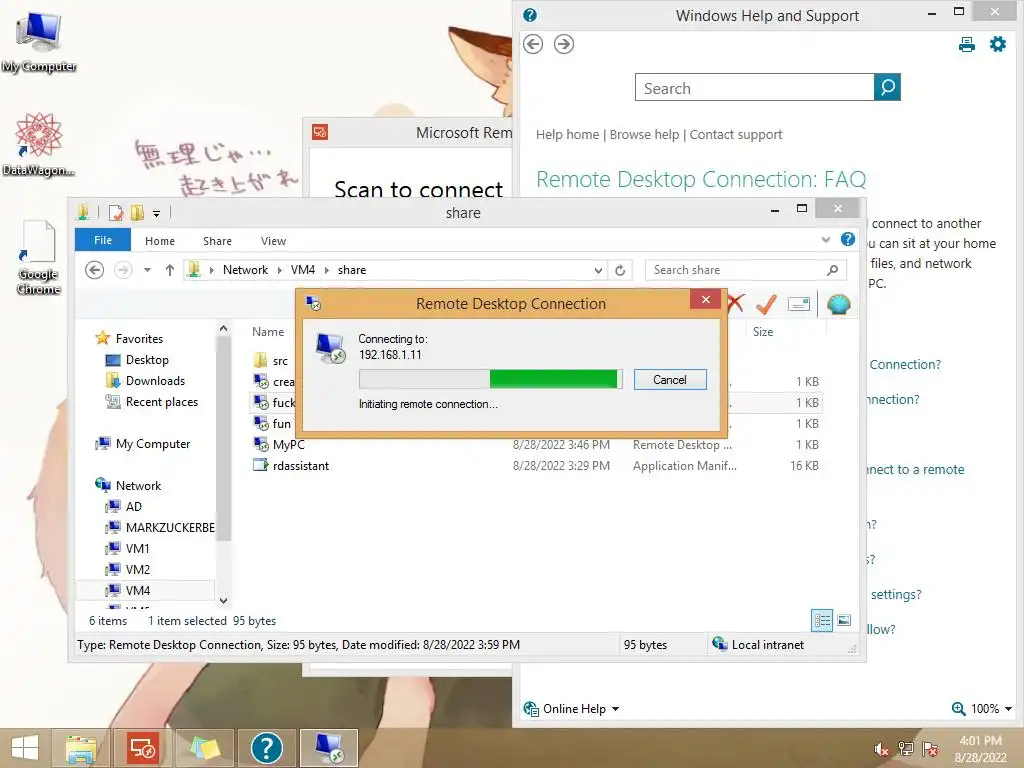
Task: Open the recent locations dropdown arrow
Action: click(148, 270)
